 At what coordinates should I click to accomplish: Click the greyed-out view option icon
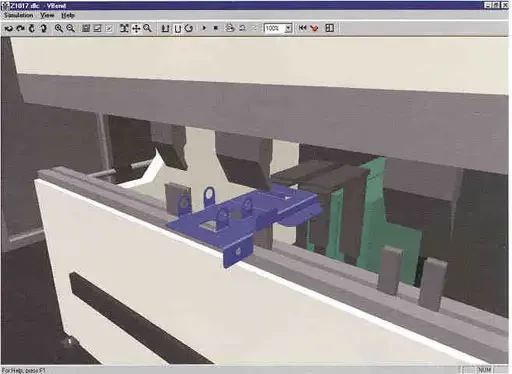pyautogui.click(x=109, y=29)
